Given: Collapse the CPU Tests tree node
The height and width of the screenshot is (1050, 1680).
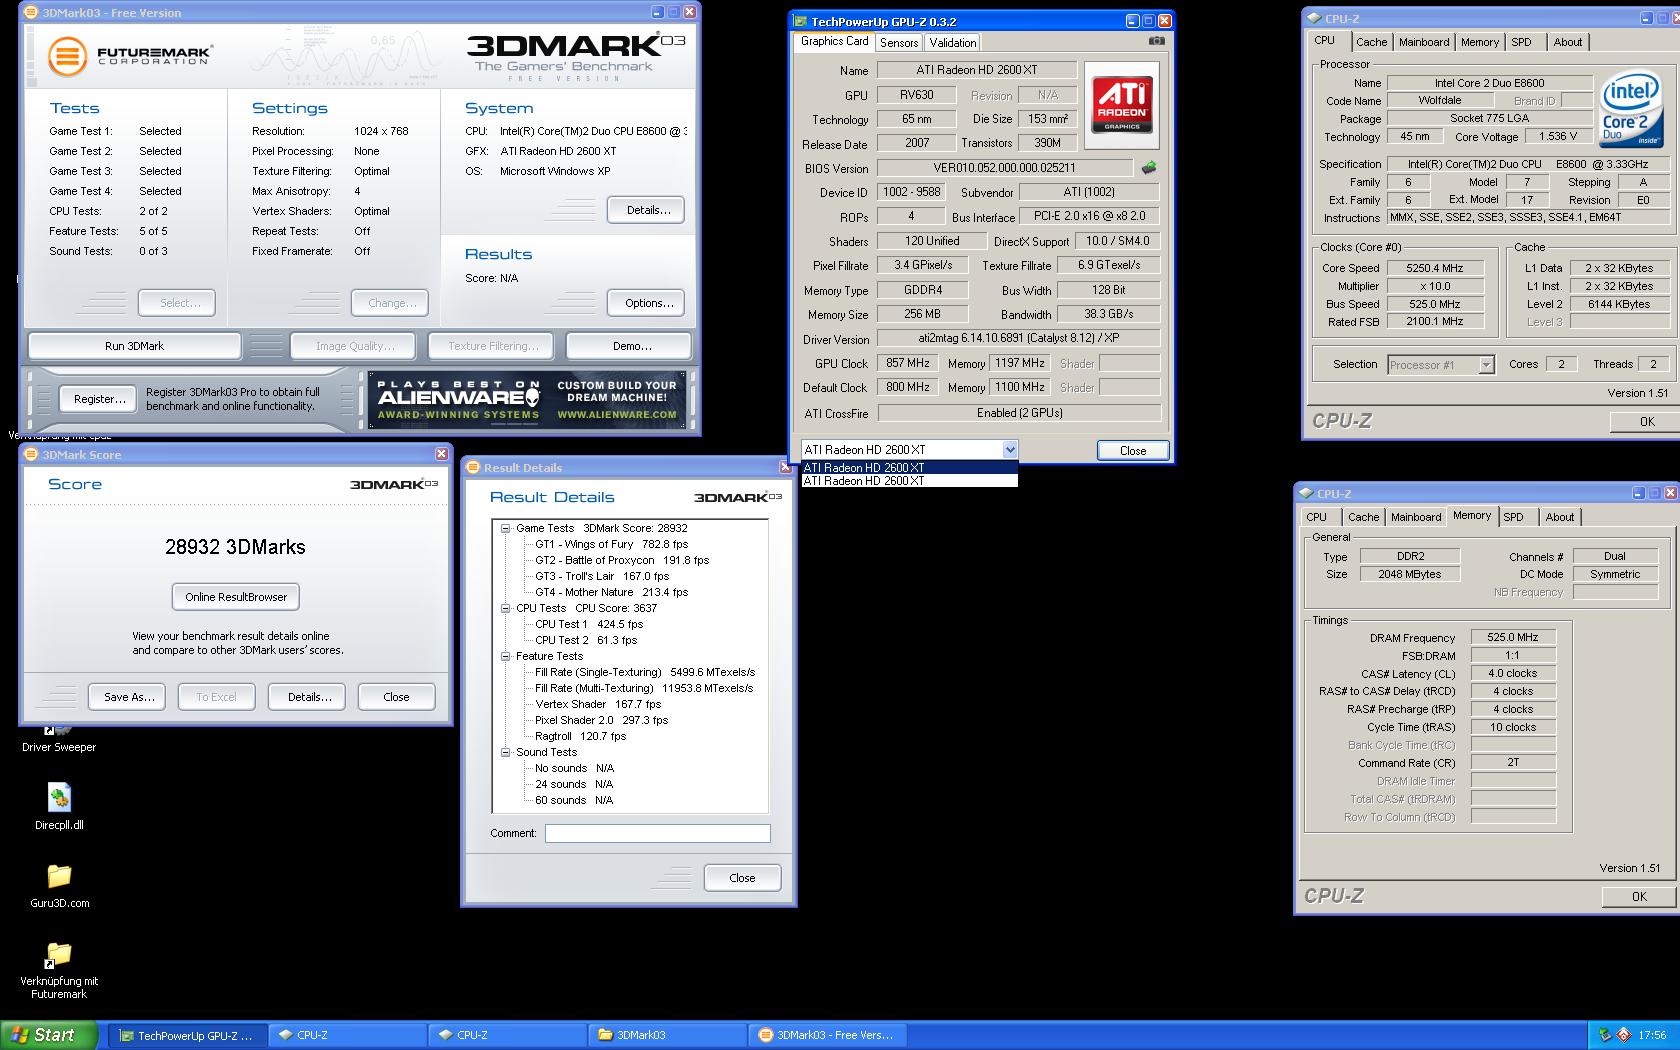Looking at the screenshot, I should point(506,608).
